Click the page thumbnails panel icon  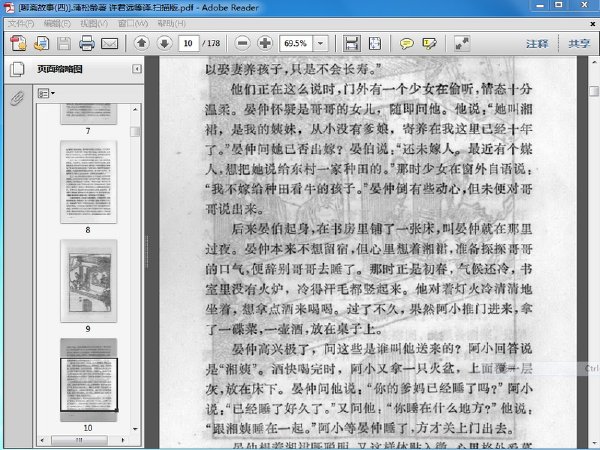[x=17, y=69]
